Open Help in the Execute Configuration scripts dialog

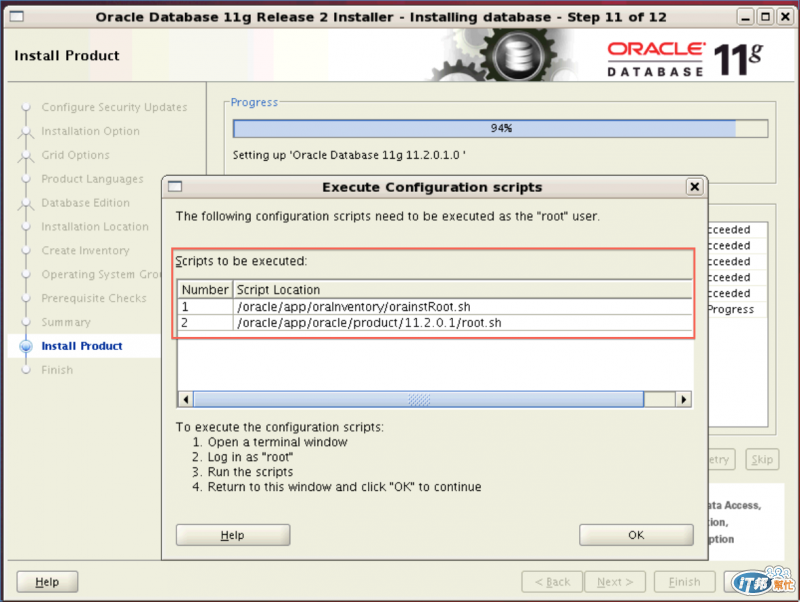pos(233,535)
